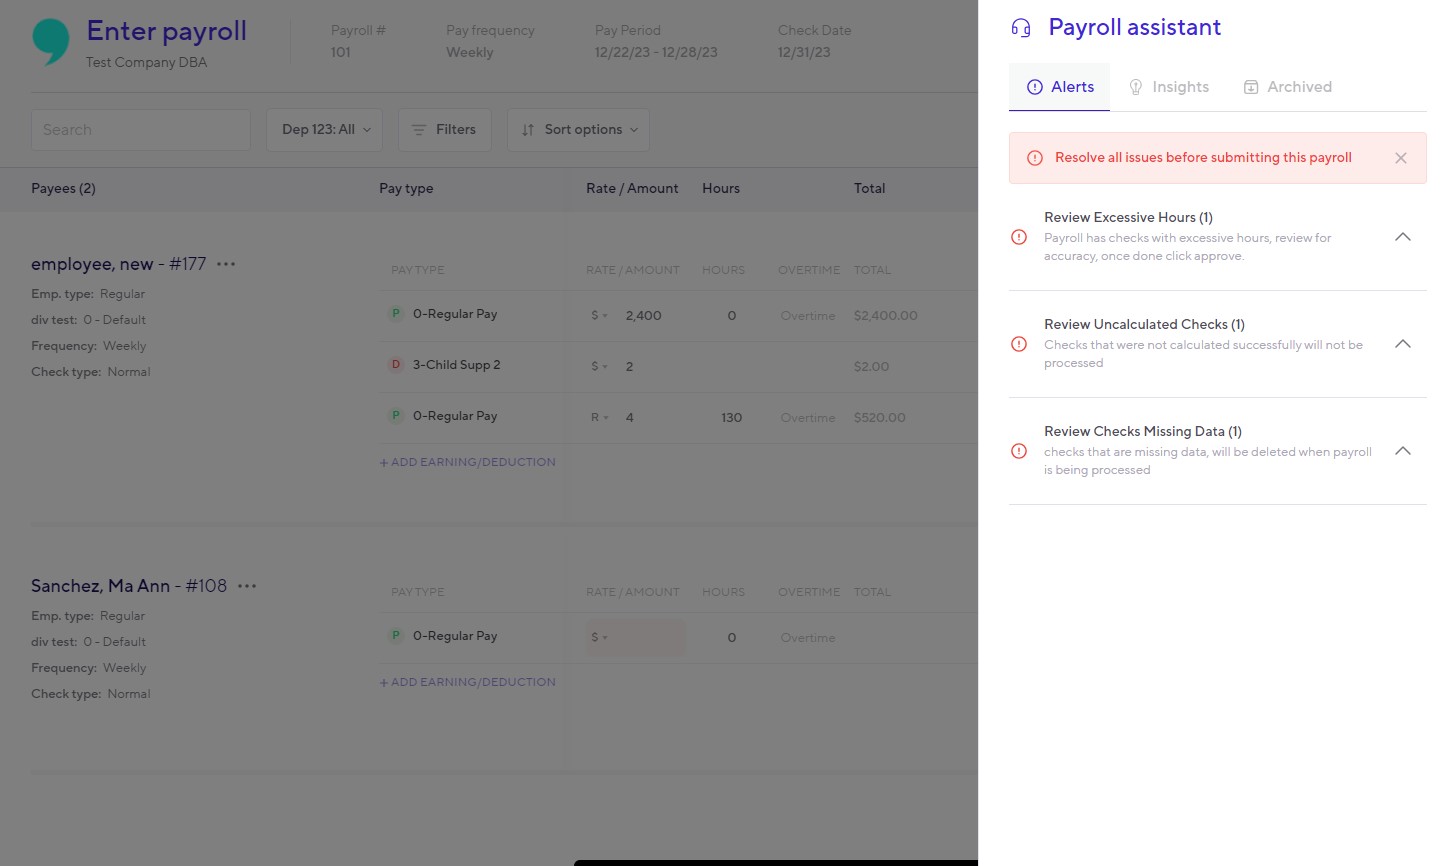Click the Payroll assistant headset icon
The image size is (1453, 866).
(1021, 28)
